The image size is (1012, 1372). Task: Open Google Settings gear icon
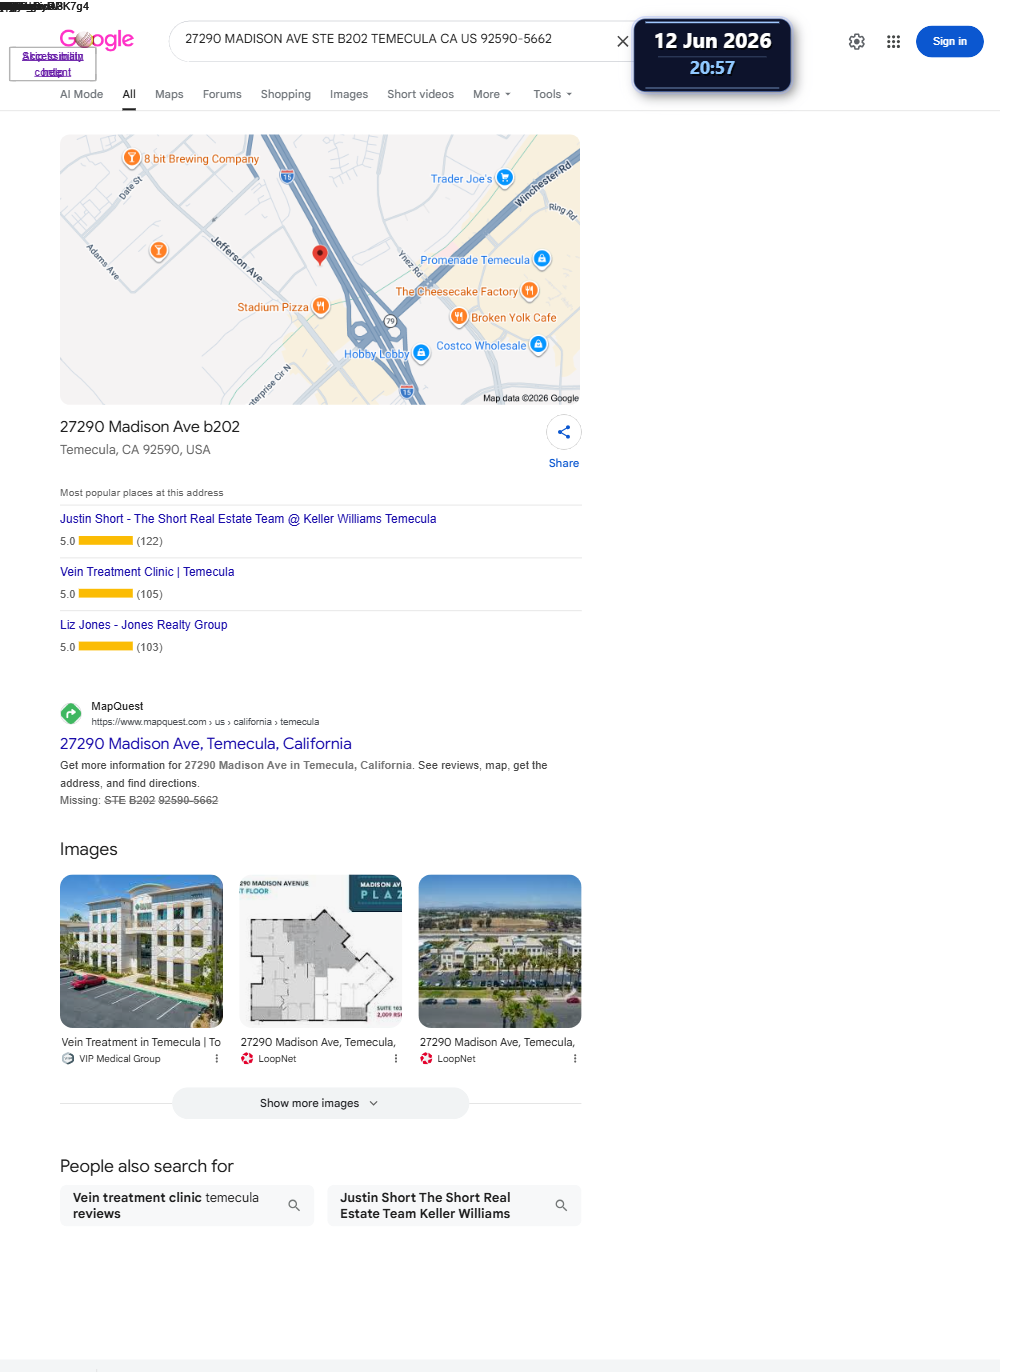[857, 42]
